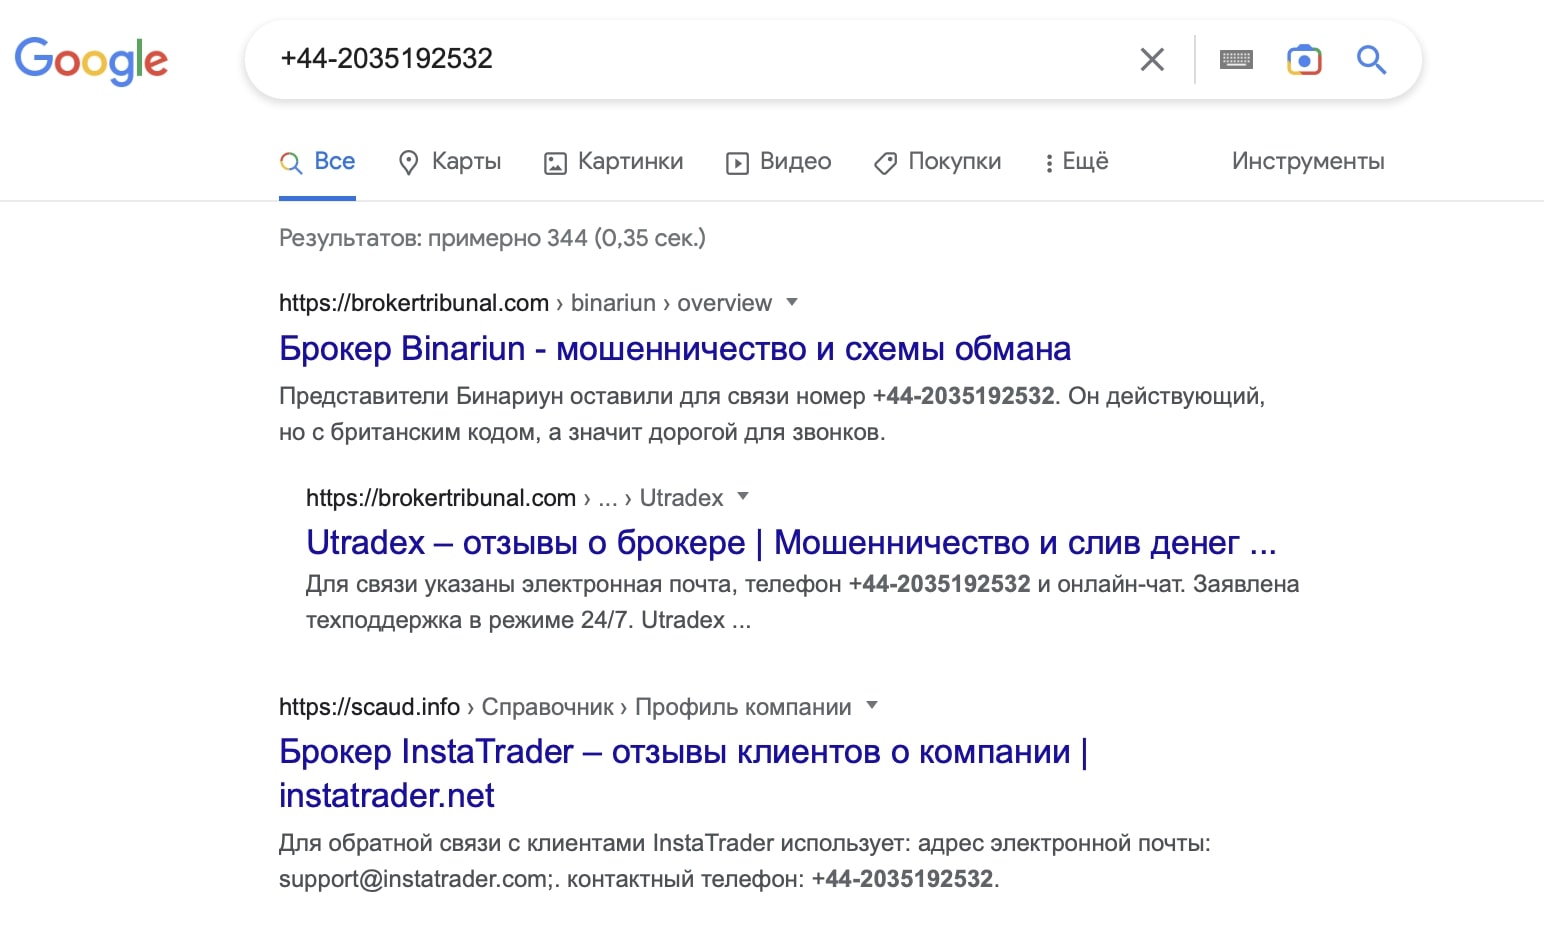This screenshot has height=946, width=1544.
Task: Select text 'Результатов: примерно 344 (0,35 сек.)'
Action: coord(492,238)
